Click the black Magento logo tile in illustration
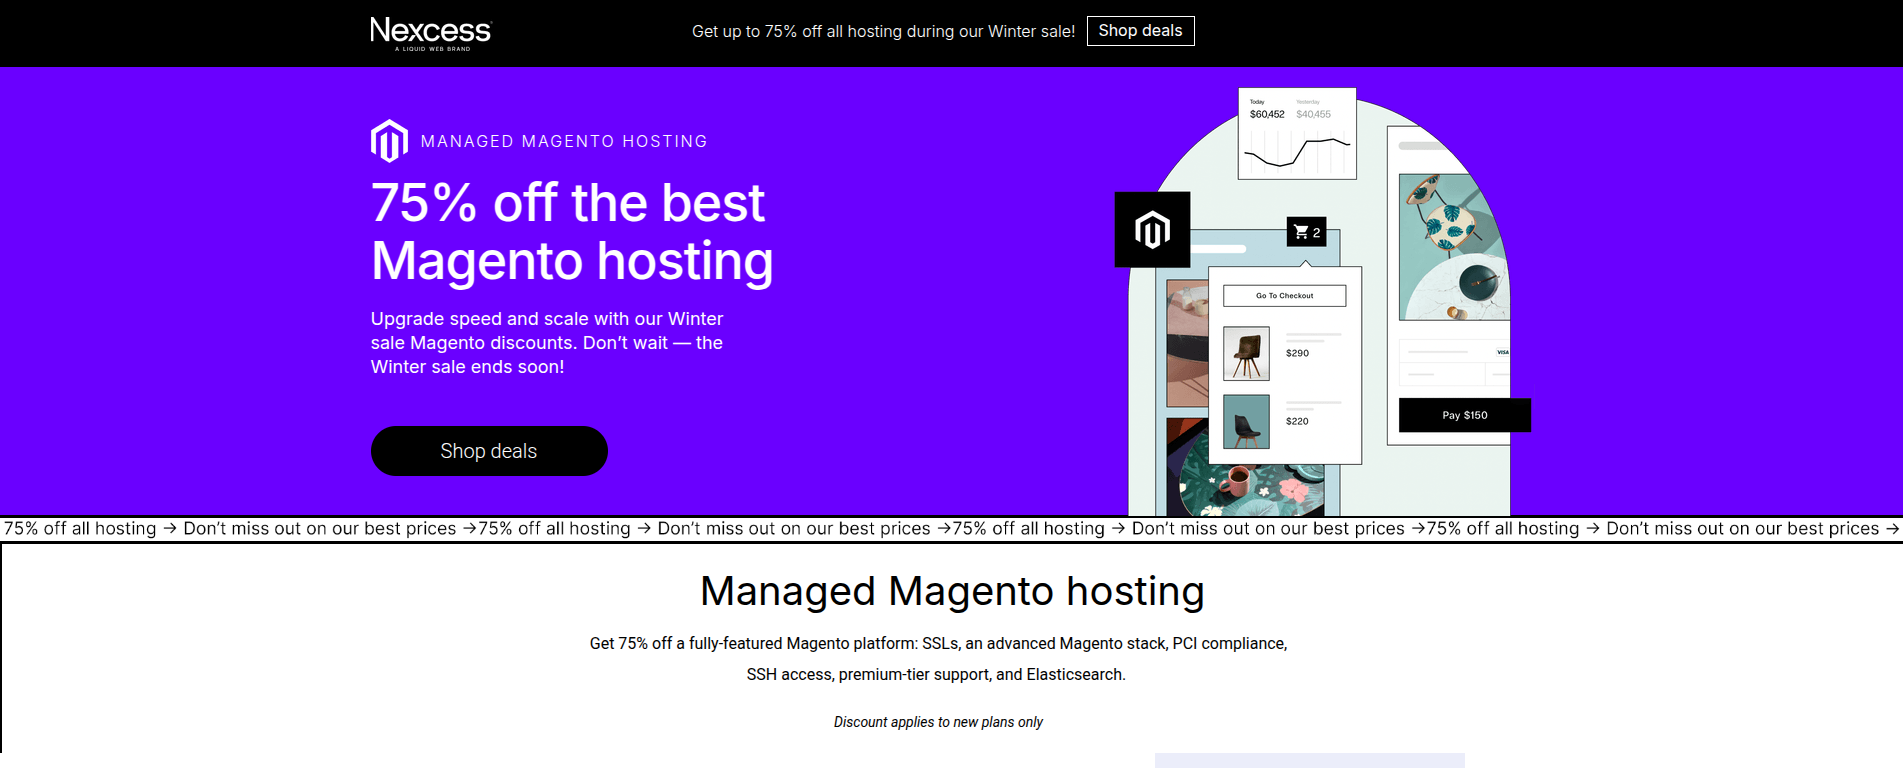The image size is (1903, 768). tap(1152, 230)
